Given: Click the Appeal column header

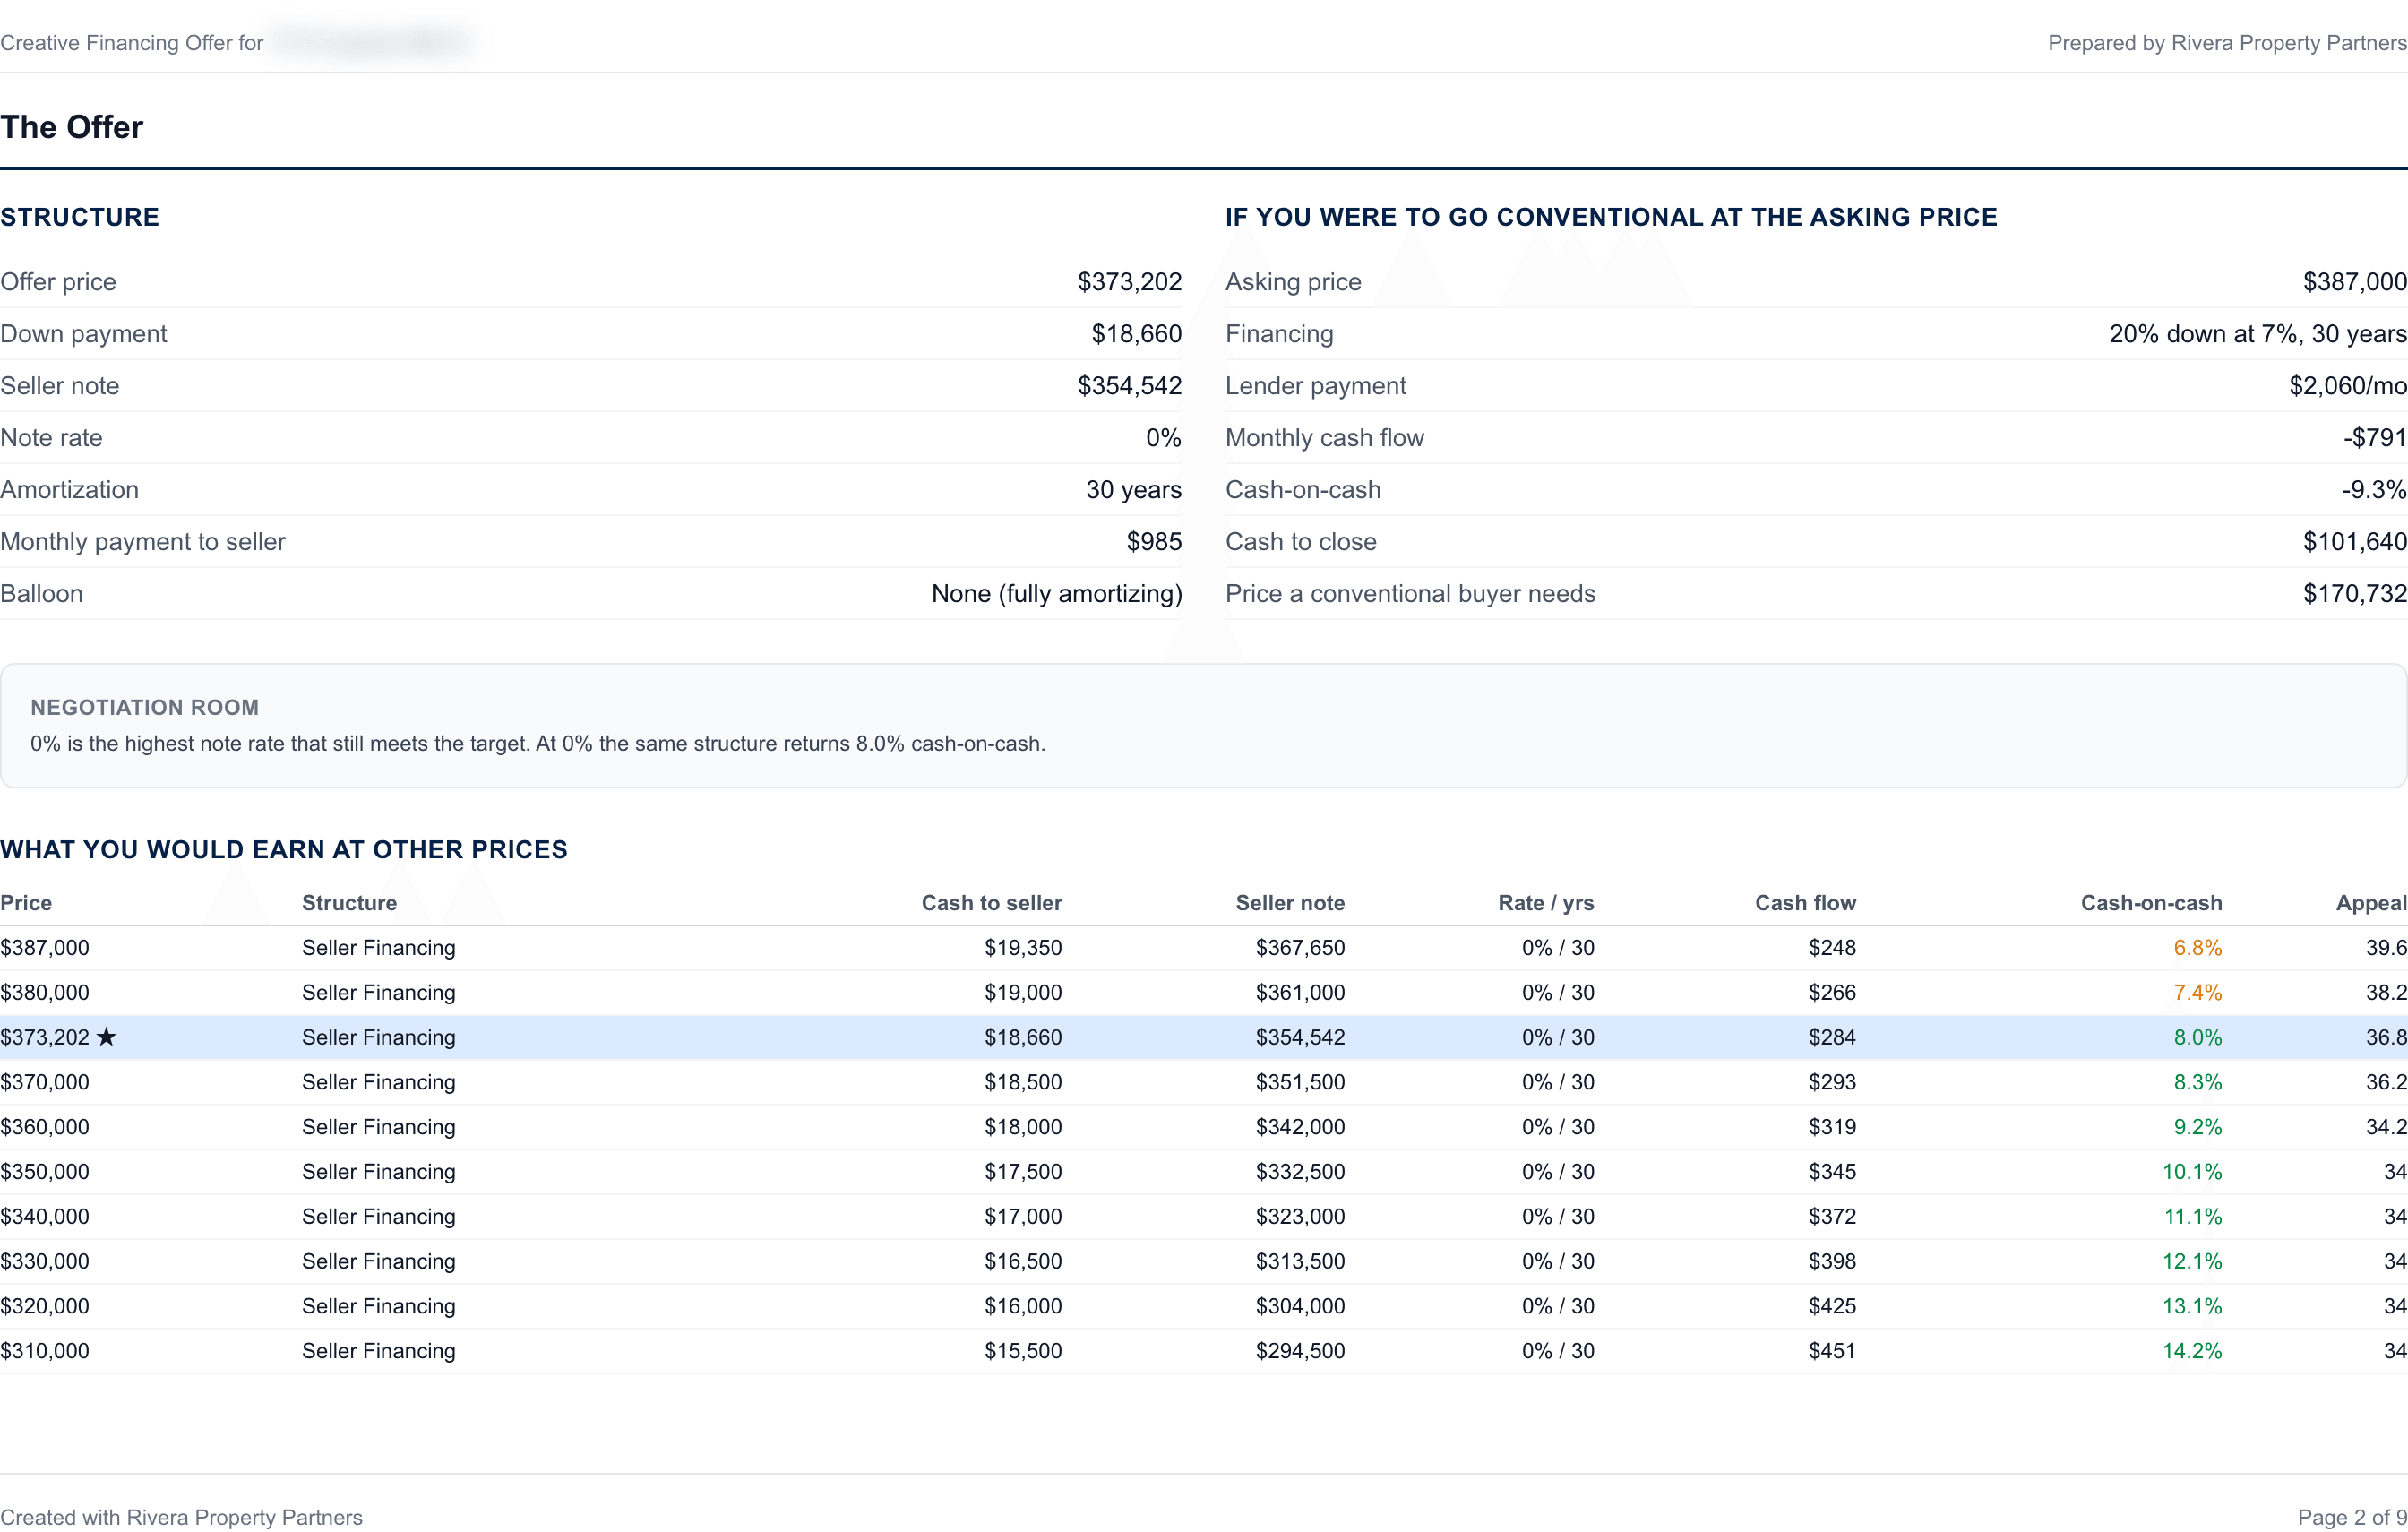Looking at the screenshot, I should click(x=2370, y=903).
